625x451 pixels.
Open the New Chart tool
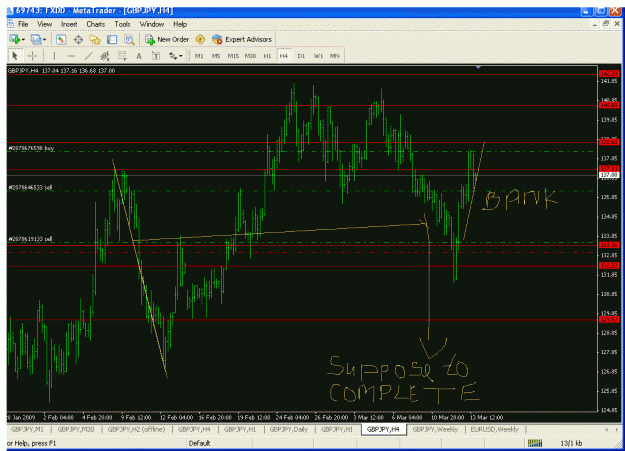[15, 39]
